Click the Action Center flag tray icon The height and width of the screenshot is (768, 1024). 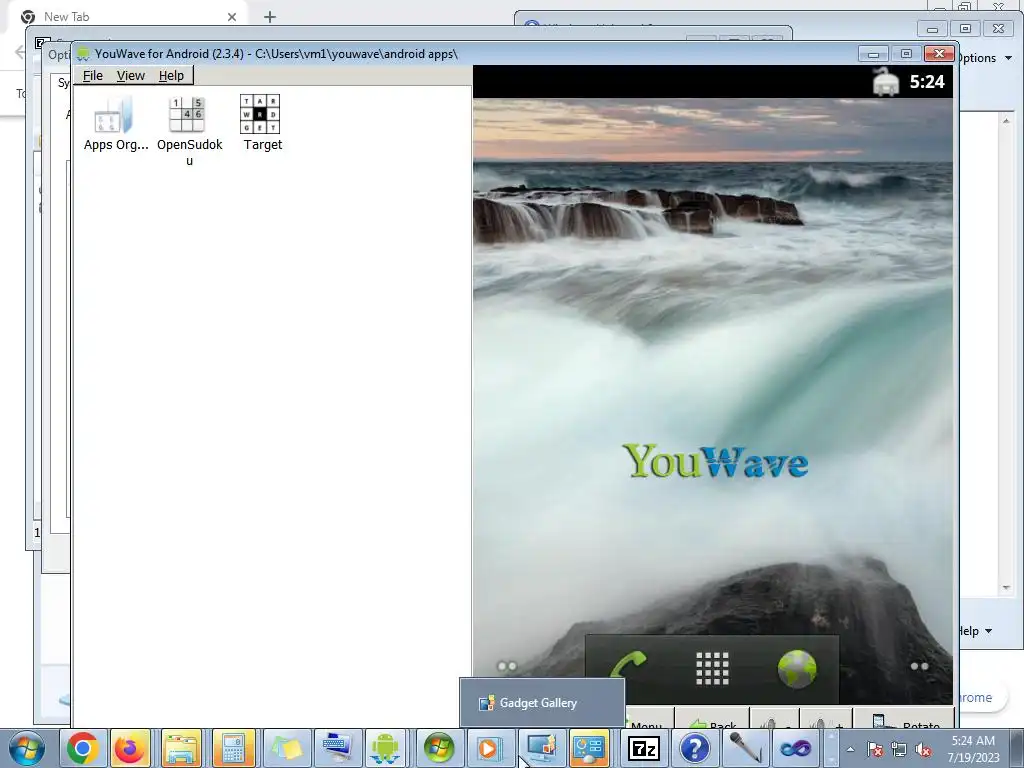click(874, 749)
